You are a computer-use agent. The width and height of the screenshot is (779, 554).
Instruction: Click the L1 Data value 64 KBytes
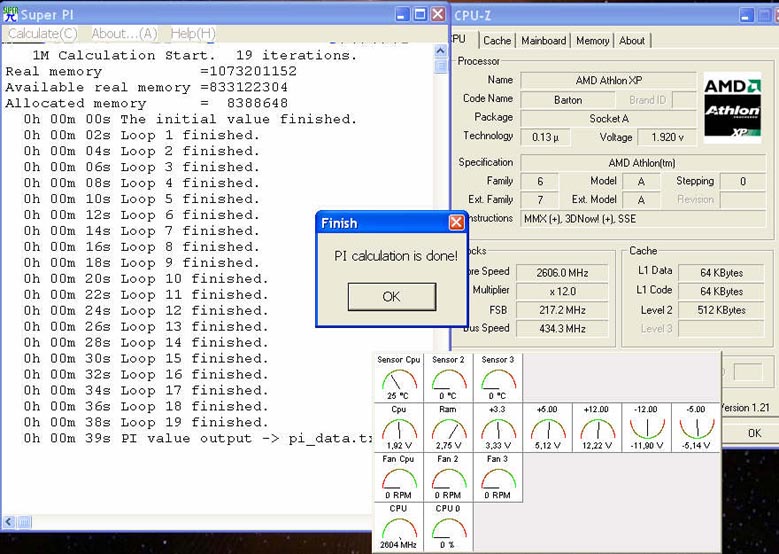(721, 273)
